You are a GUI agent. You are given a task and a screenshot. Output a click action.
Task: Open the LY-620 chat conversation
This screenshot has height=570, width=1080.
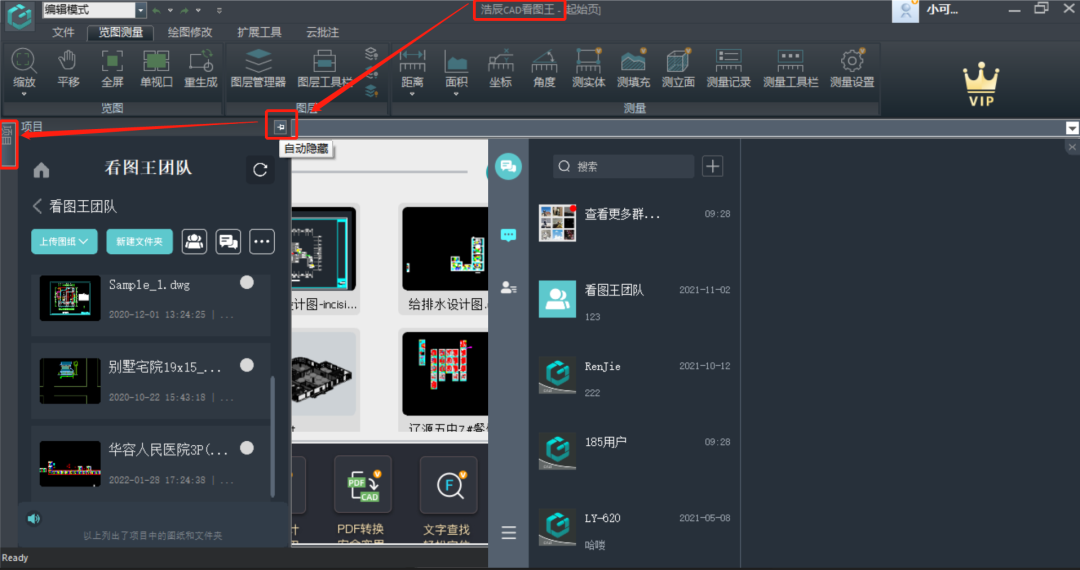coord(634,527)
